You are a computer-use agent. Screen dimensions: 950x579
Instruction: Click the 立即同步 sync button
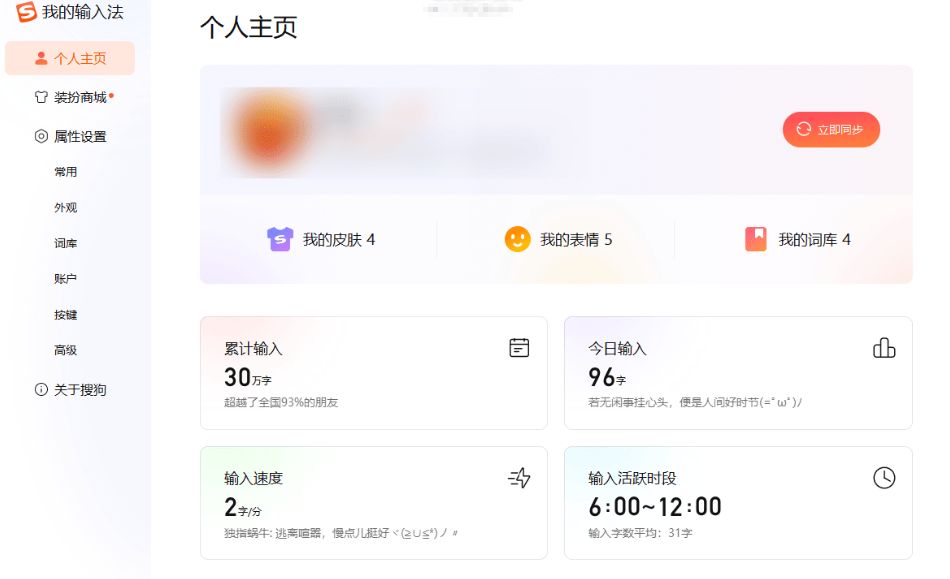pos(830,129)
